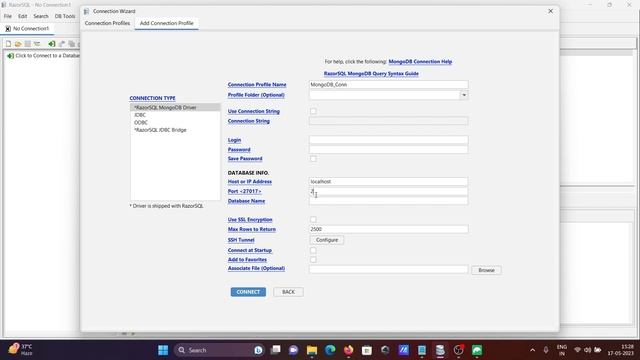
Task: Open the Edit menu in RazorSQL
Action: point(22,16)
